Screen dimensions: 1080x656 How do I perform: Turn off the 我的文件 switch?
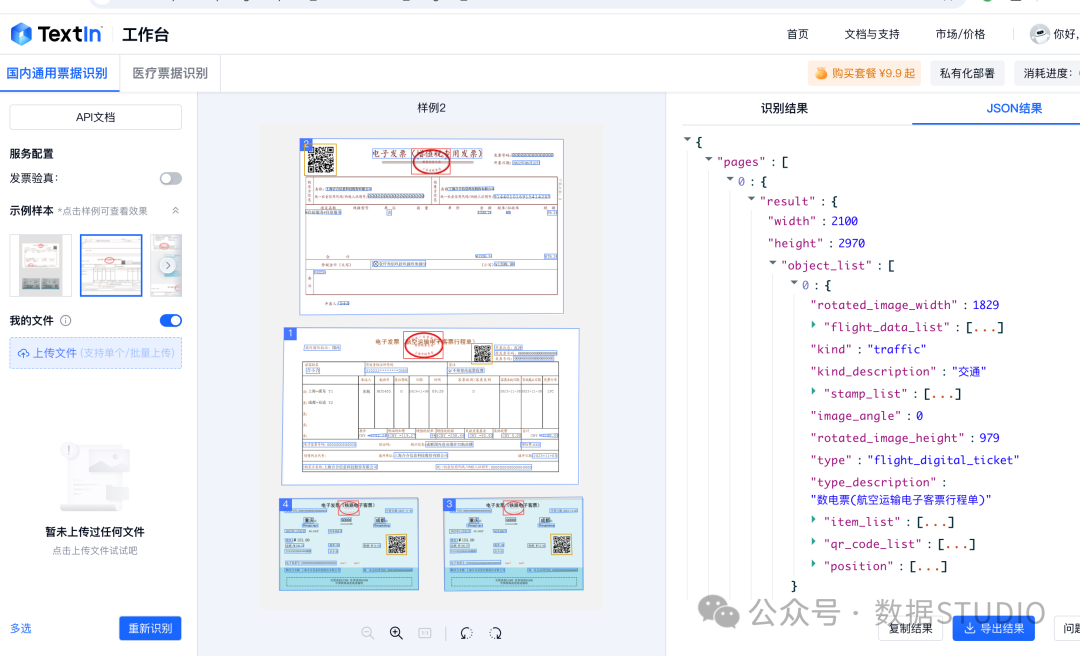point(171,320)
